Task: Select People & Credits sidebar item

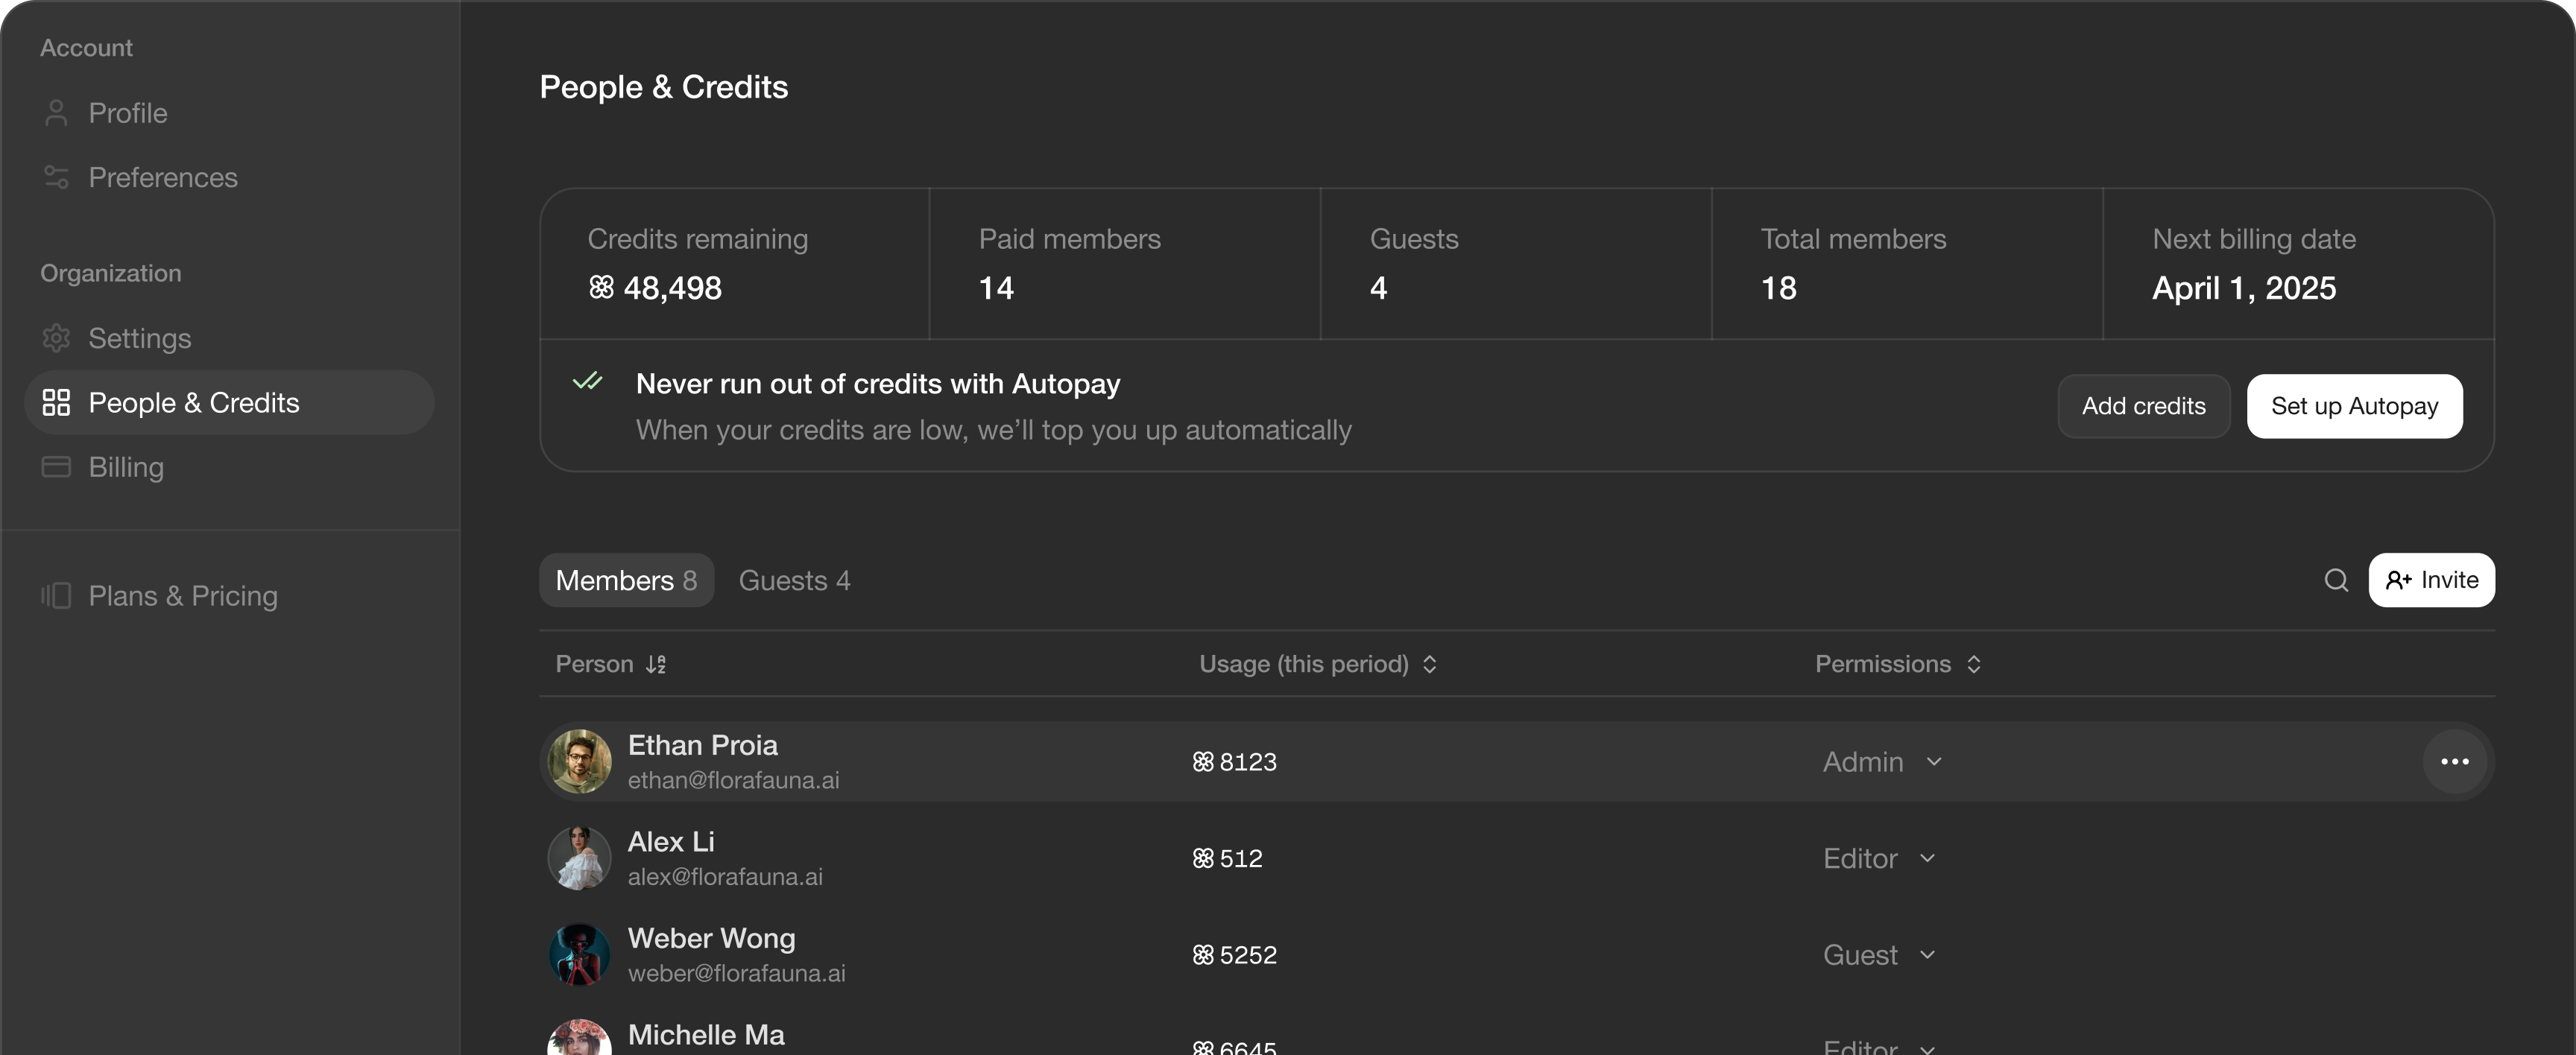Action: [x=228, y=402]
